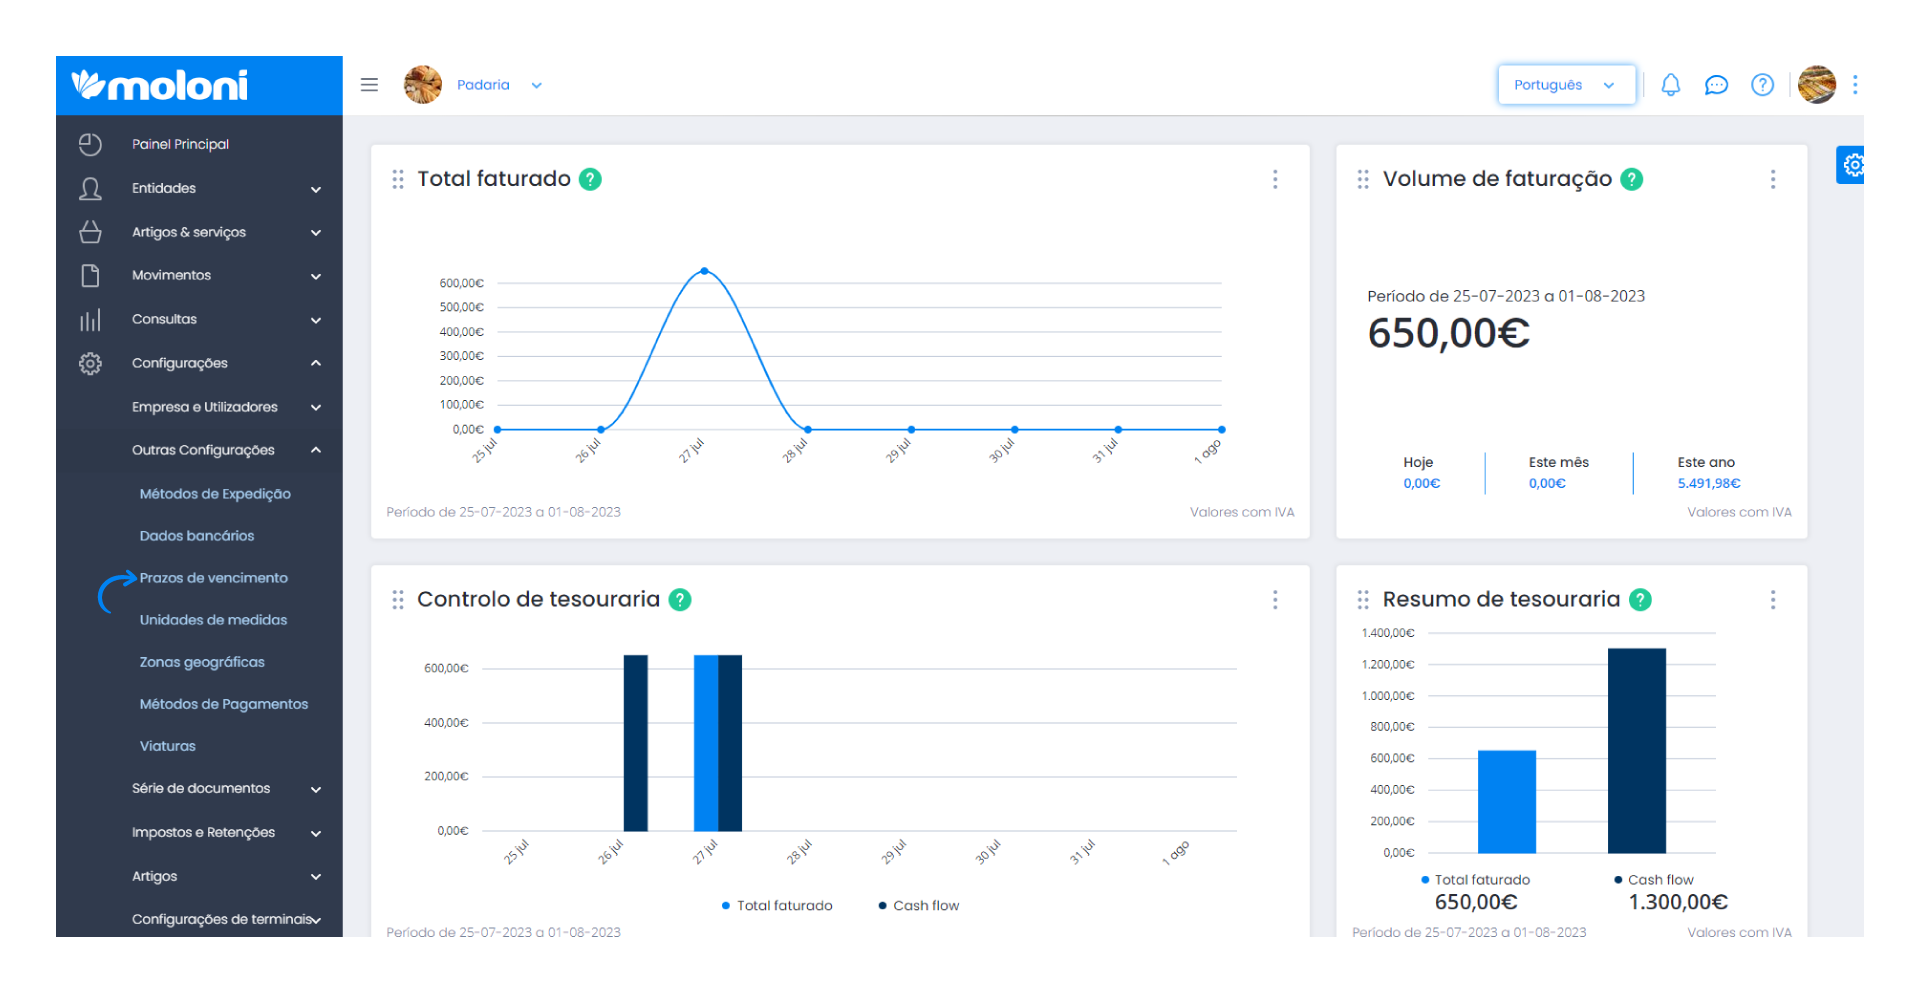Open Dados bancários
Image resolution: width=1920 pixels, height=993 pixels.
coord(197,536)
